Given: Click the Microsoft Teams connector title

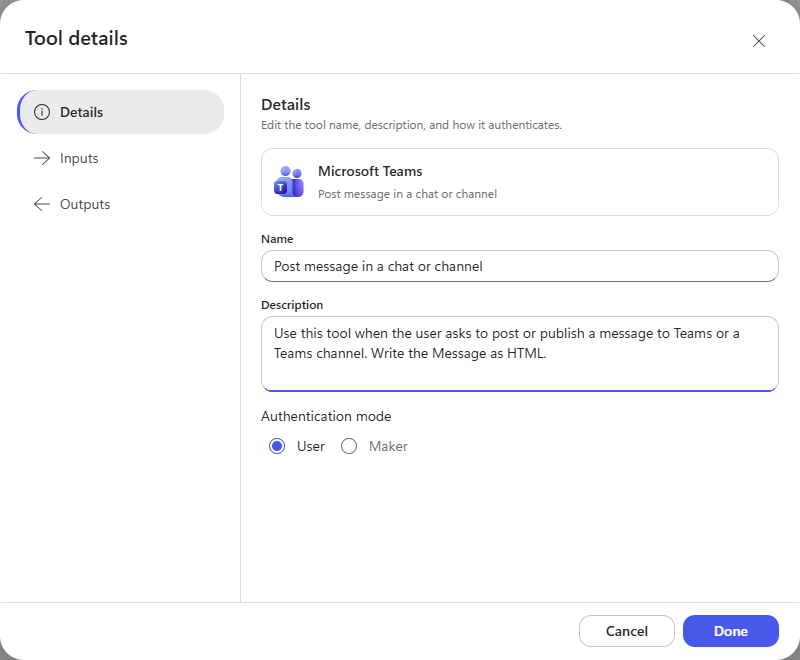Looking at the screenshot, I should [370, 171].
